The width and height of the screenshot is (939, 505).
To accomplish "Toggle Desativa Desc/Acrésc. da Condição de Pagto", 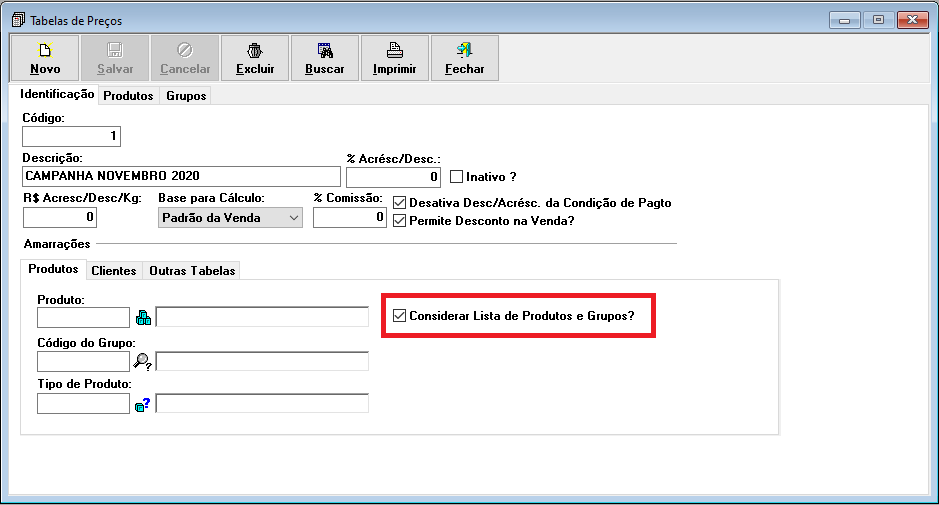I will tap(399, 203).
